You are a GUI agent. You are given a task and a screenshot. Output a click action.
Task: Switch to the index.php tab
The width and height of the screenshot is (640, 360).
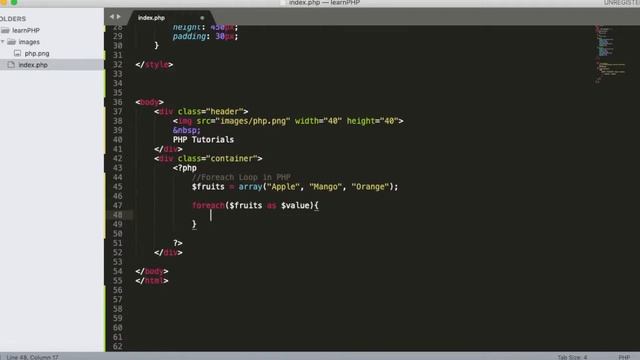[x=151, y=18]
